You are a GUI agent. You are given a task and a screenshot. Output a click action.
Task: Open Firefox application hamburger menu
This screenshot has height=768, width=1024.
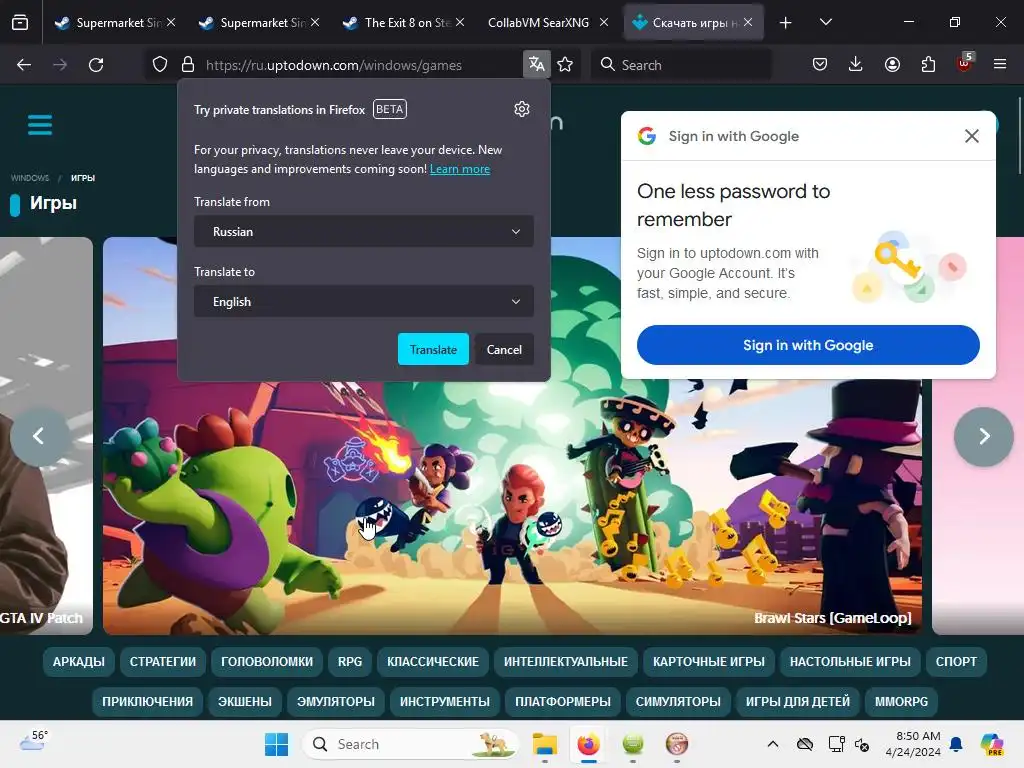coord(1000,64)
